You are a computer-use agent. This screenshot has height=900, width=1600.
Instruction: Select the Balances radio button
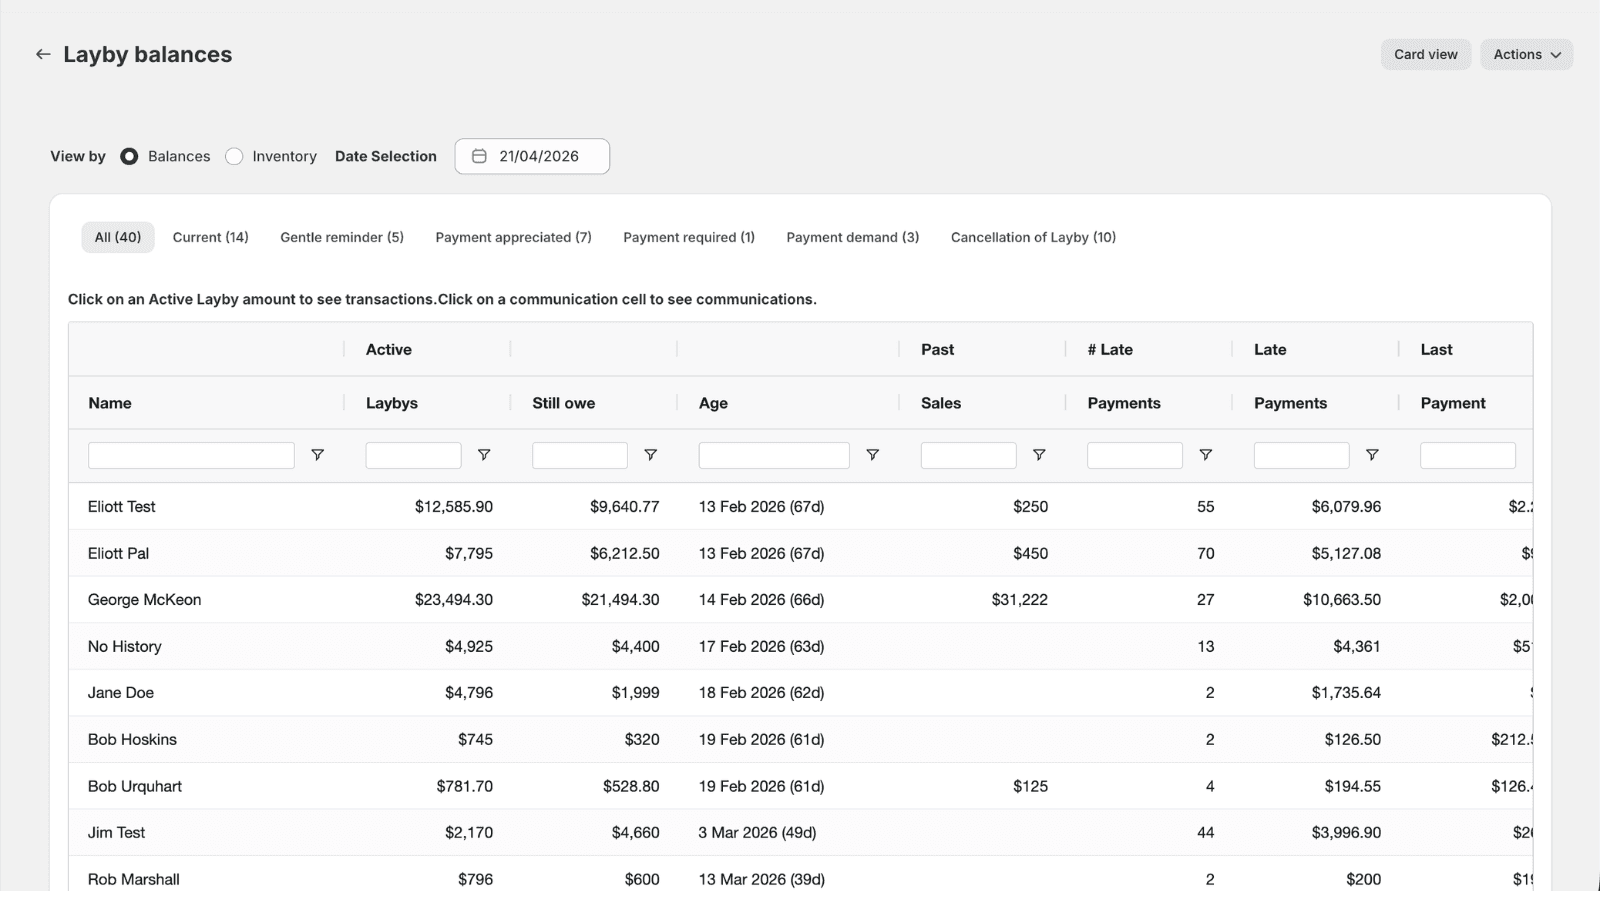[x=129, y=156]
